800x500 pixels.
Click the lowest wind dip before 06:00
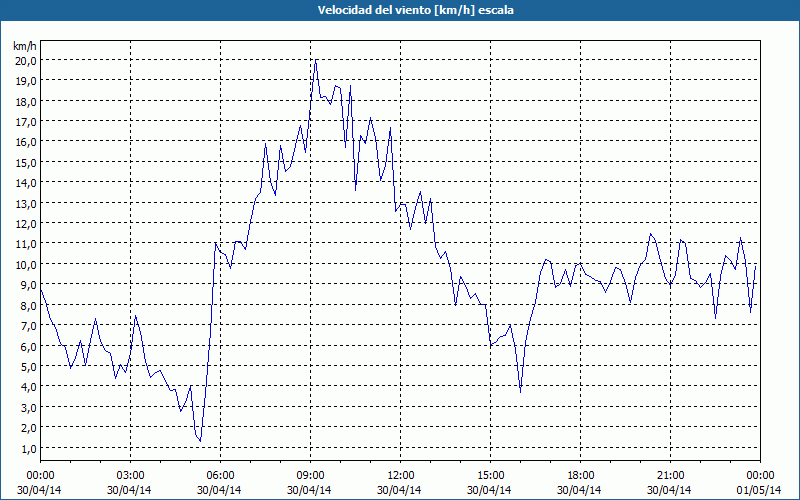200,441
